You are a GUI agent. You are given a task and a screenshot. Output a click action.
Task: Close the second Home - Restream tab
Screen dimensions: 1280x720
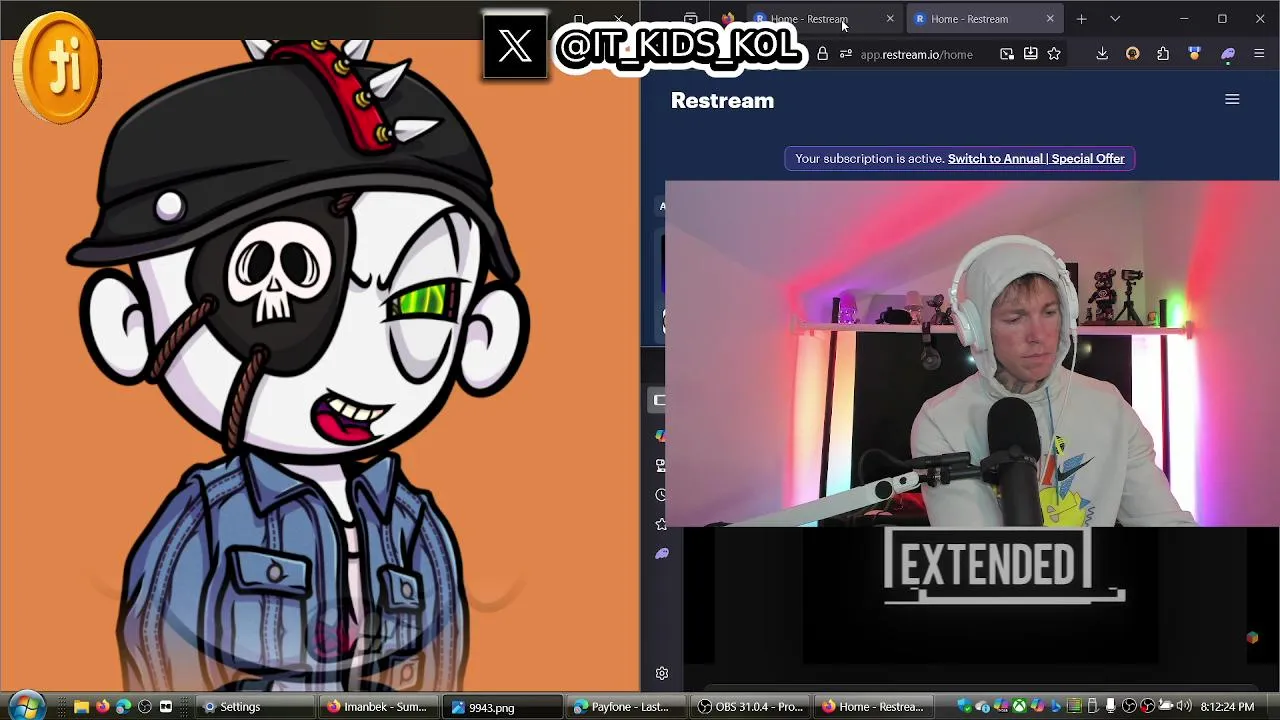1050,19
